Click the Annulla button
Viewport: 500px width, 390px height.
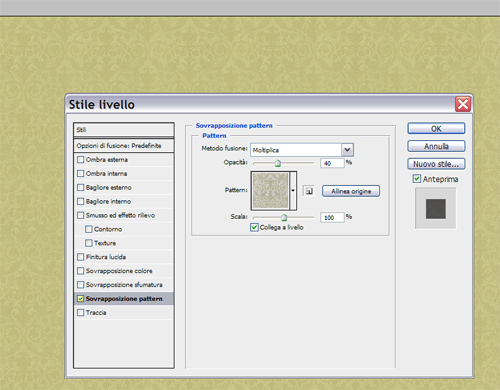436,146
